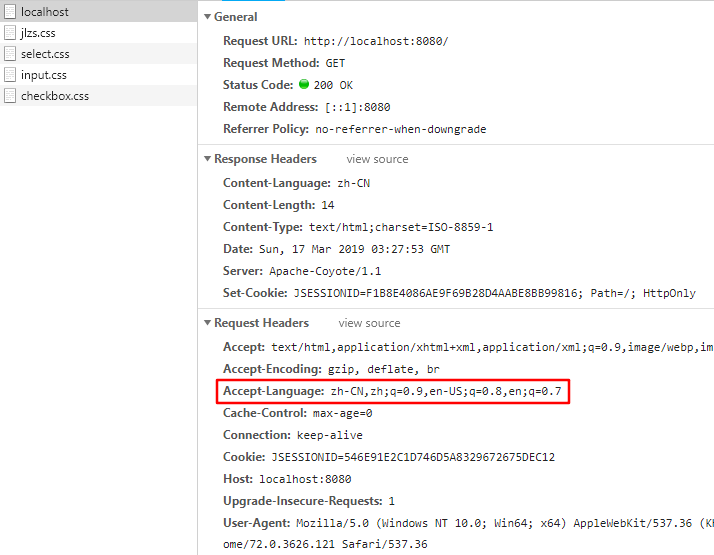Click the document icon beside jlzs.css
This screenshot has height=555, width=714.
click(x=11, y=33)
